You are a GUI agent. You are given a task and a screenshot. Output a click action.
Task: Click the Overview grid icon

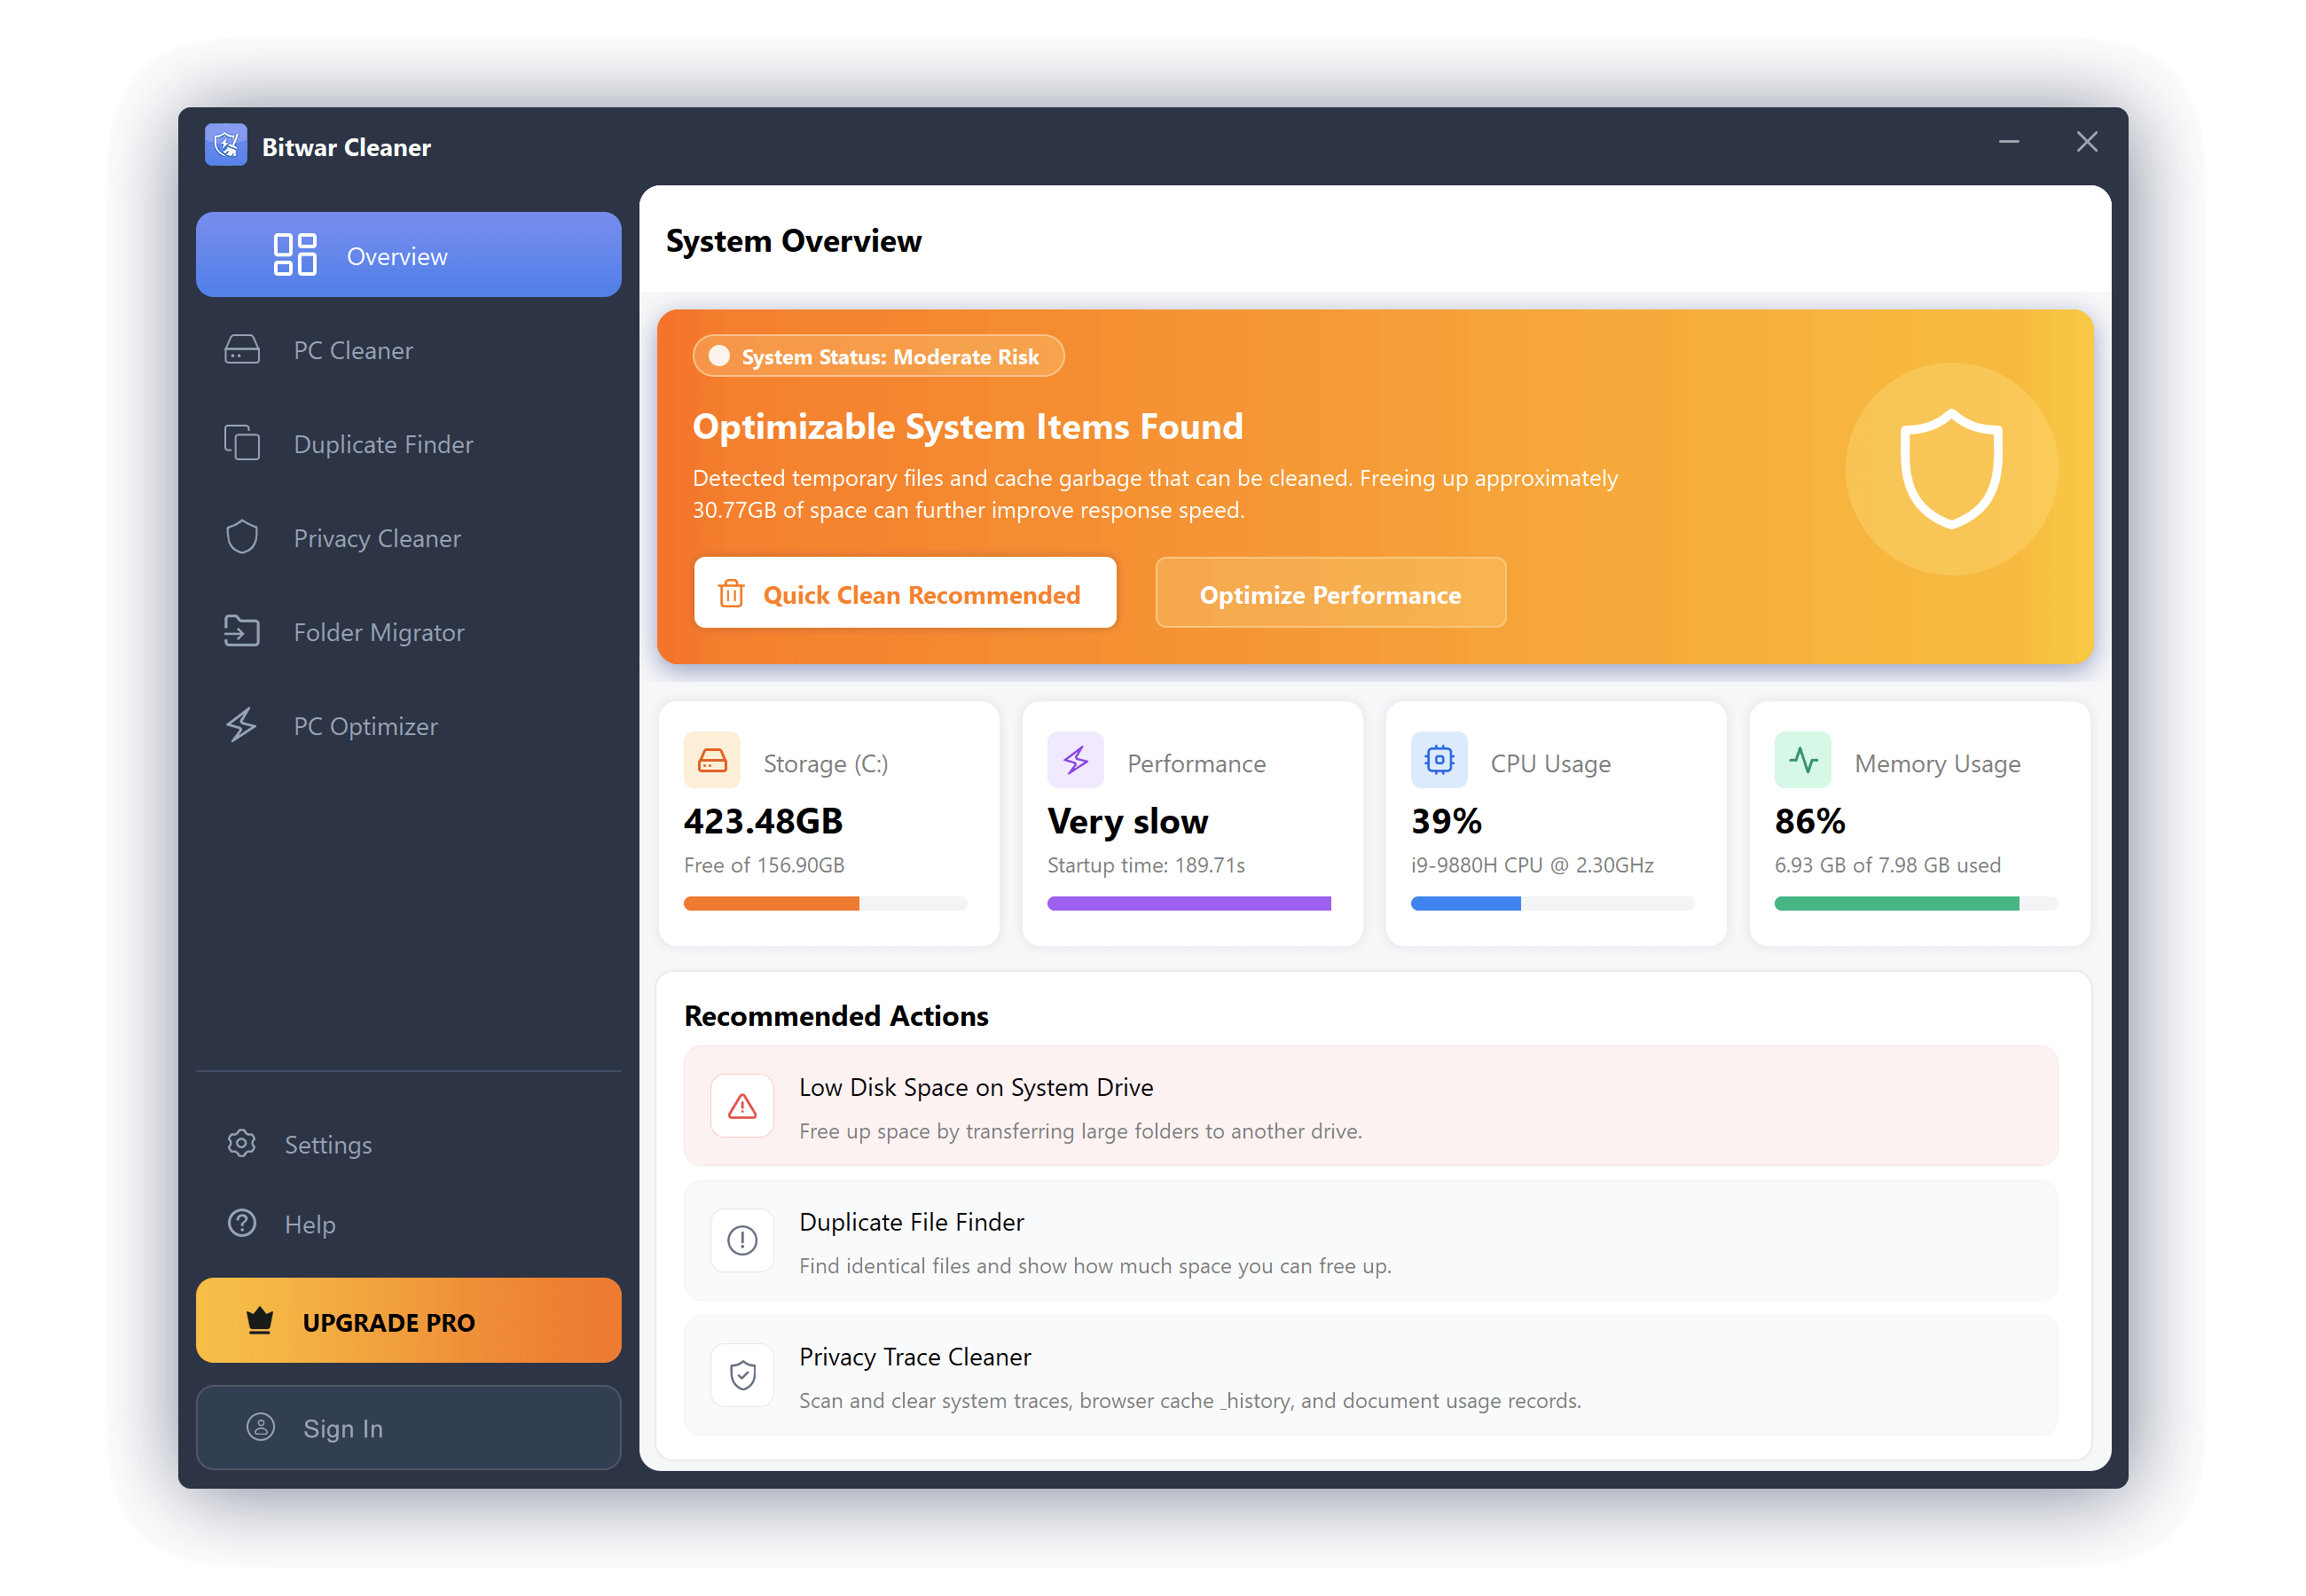point(295,255)
